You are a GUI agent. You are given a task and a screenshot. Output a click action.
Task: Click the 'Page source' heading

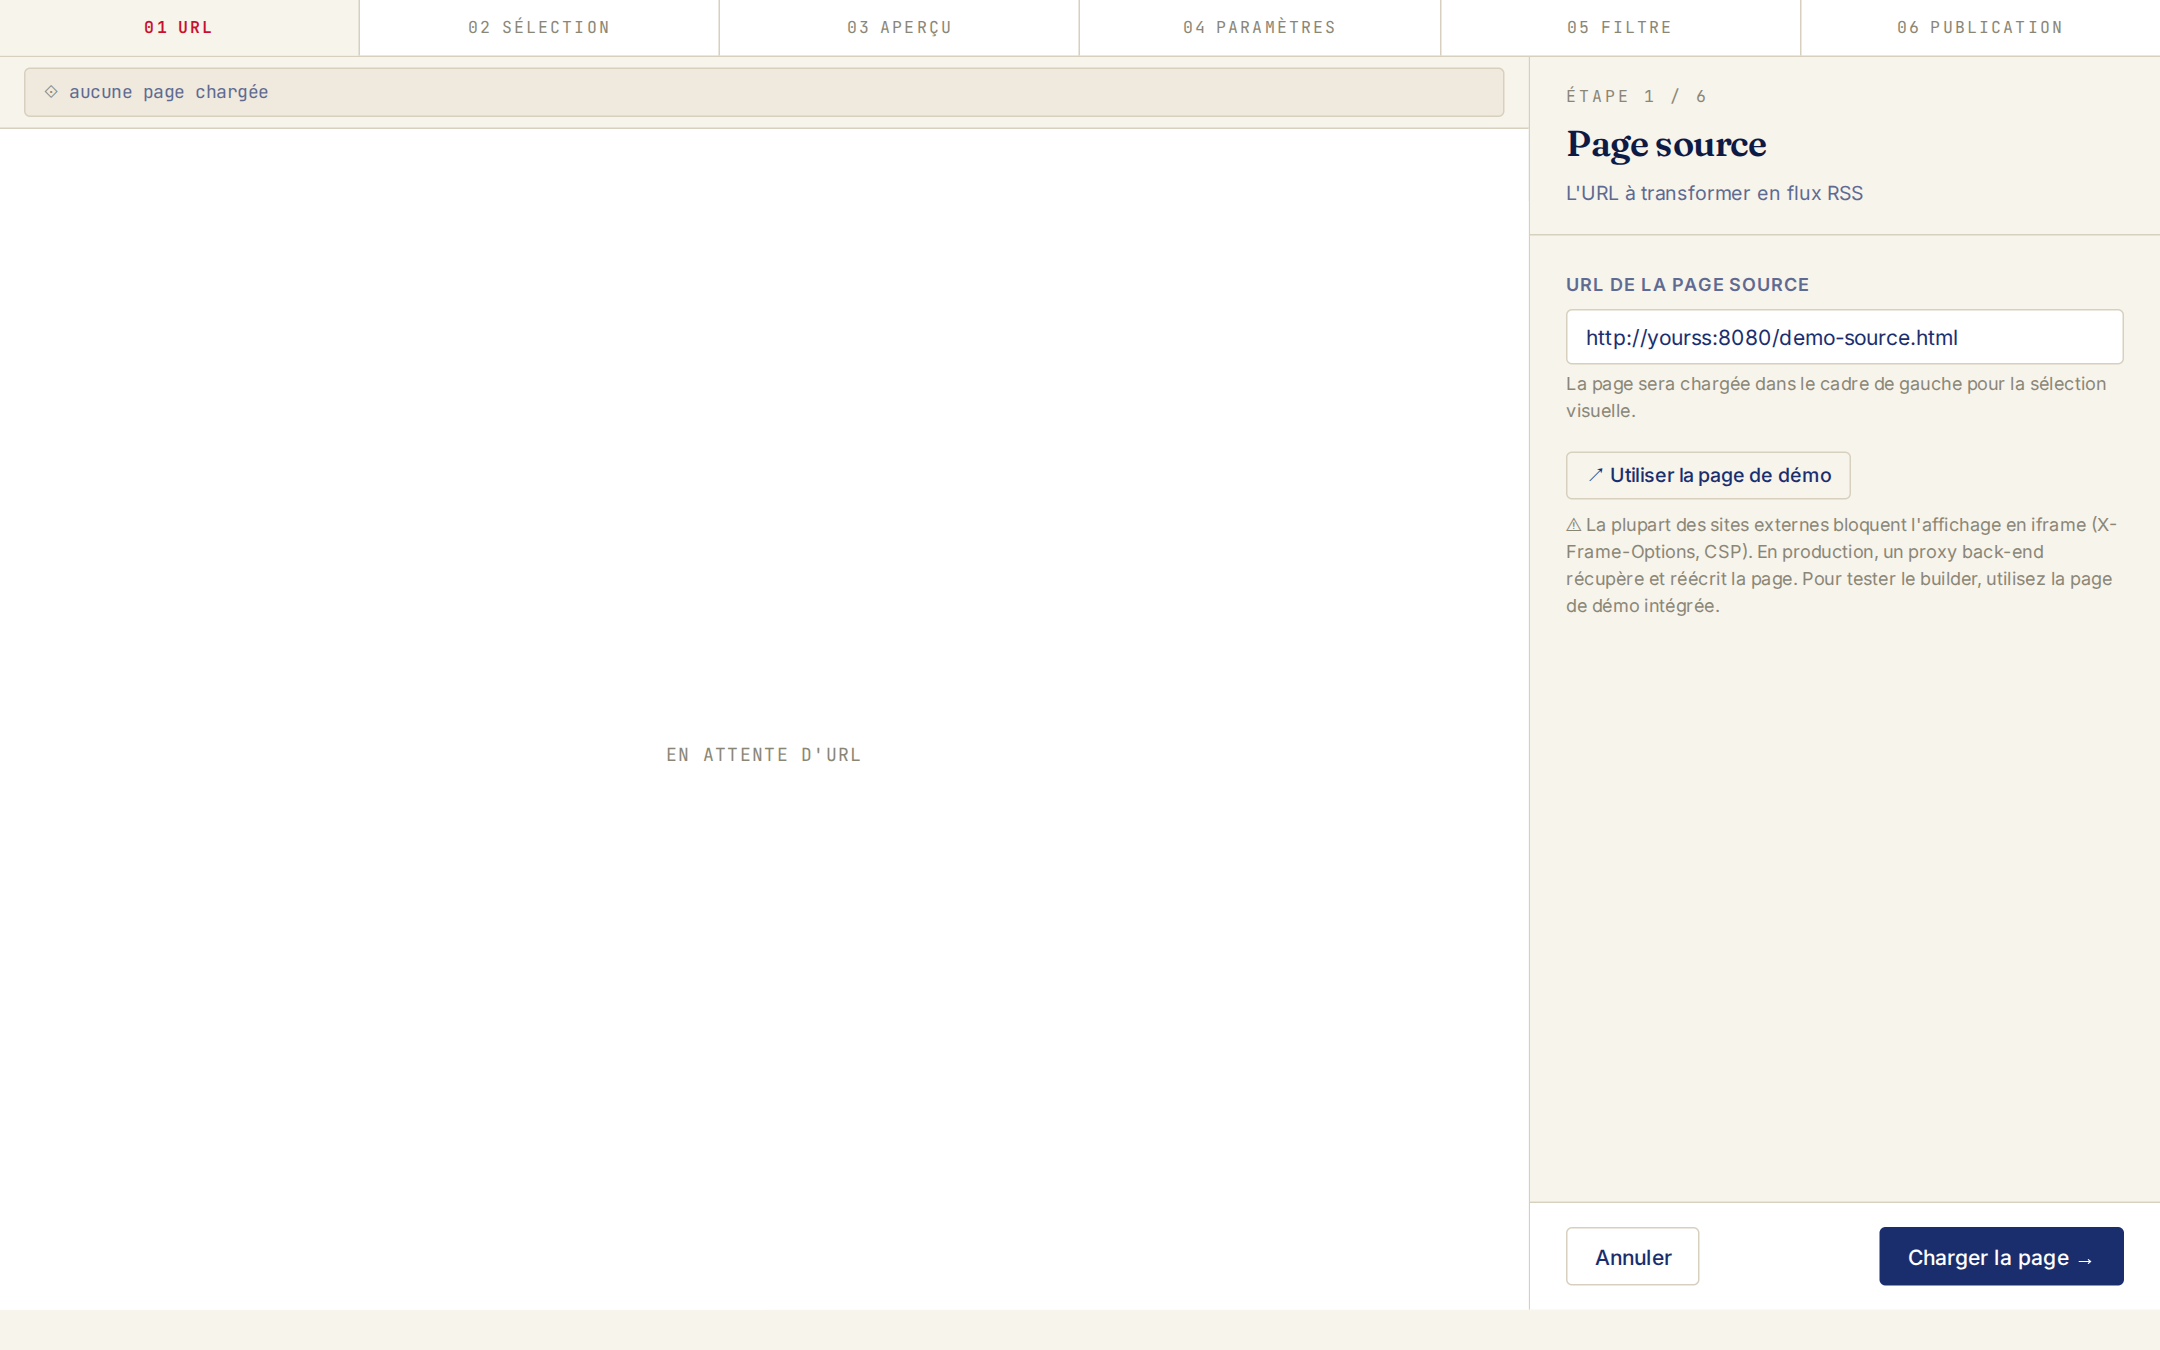[1666, 144]
